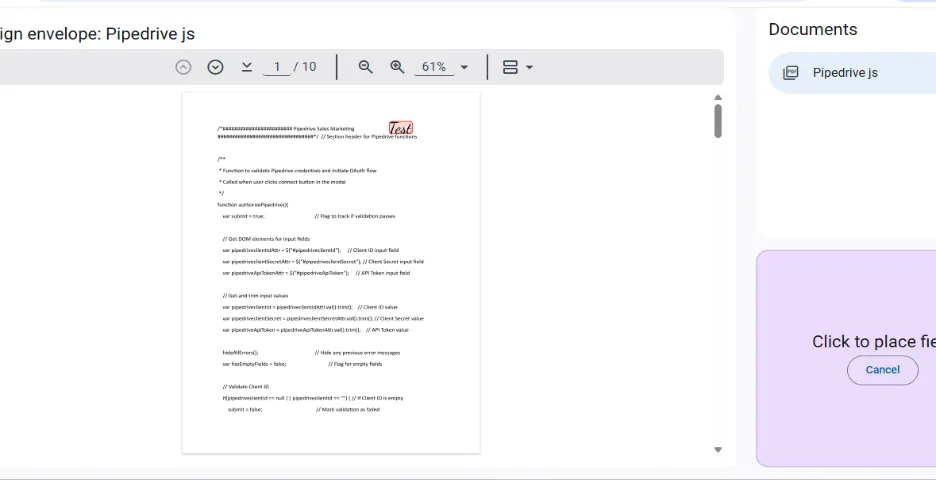Click the 'function authorizePipedrive' line
The width and height of the screenshot is (936, 480).
pos(253,205)
